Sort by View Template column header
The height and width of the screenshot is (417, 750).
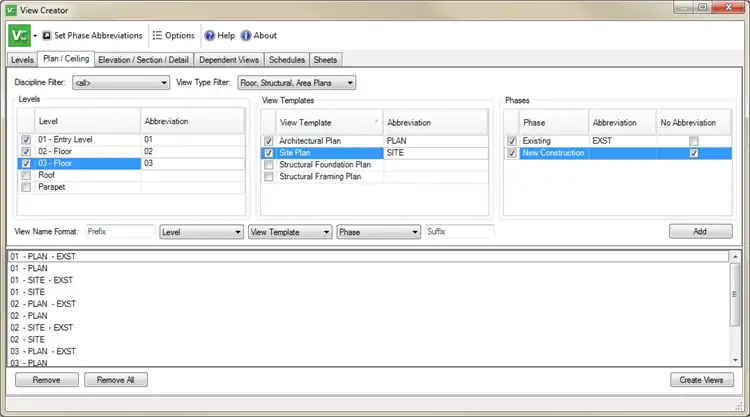click(329, 122)
